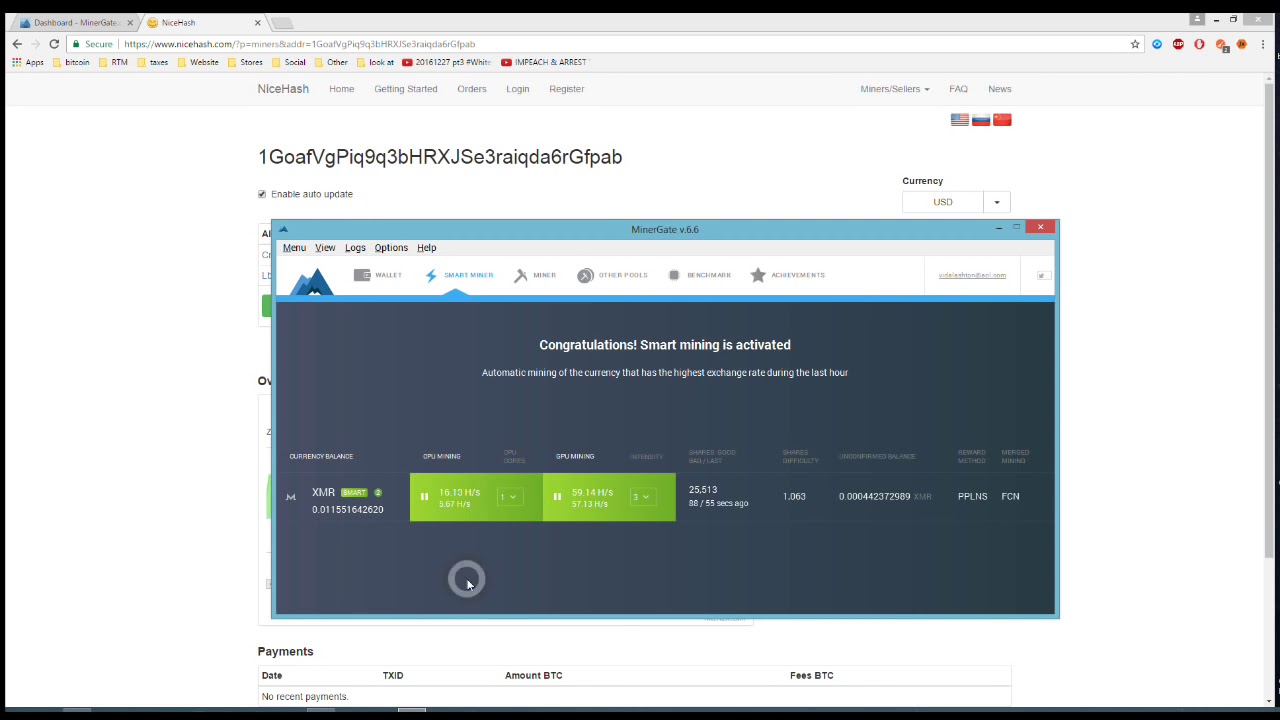The height and width of the screenshot is (720, 1280).
Task: Open the Orders page link
Action: [472, 89]
